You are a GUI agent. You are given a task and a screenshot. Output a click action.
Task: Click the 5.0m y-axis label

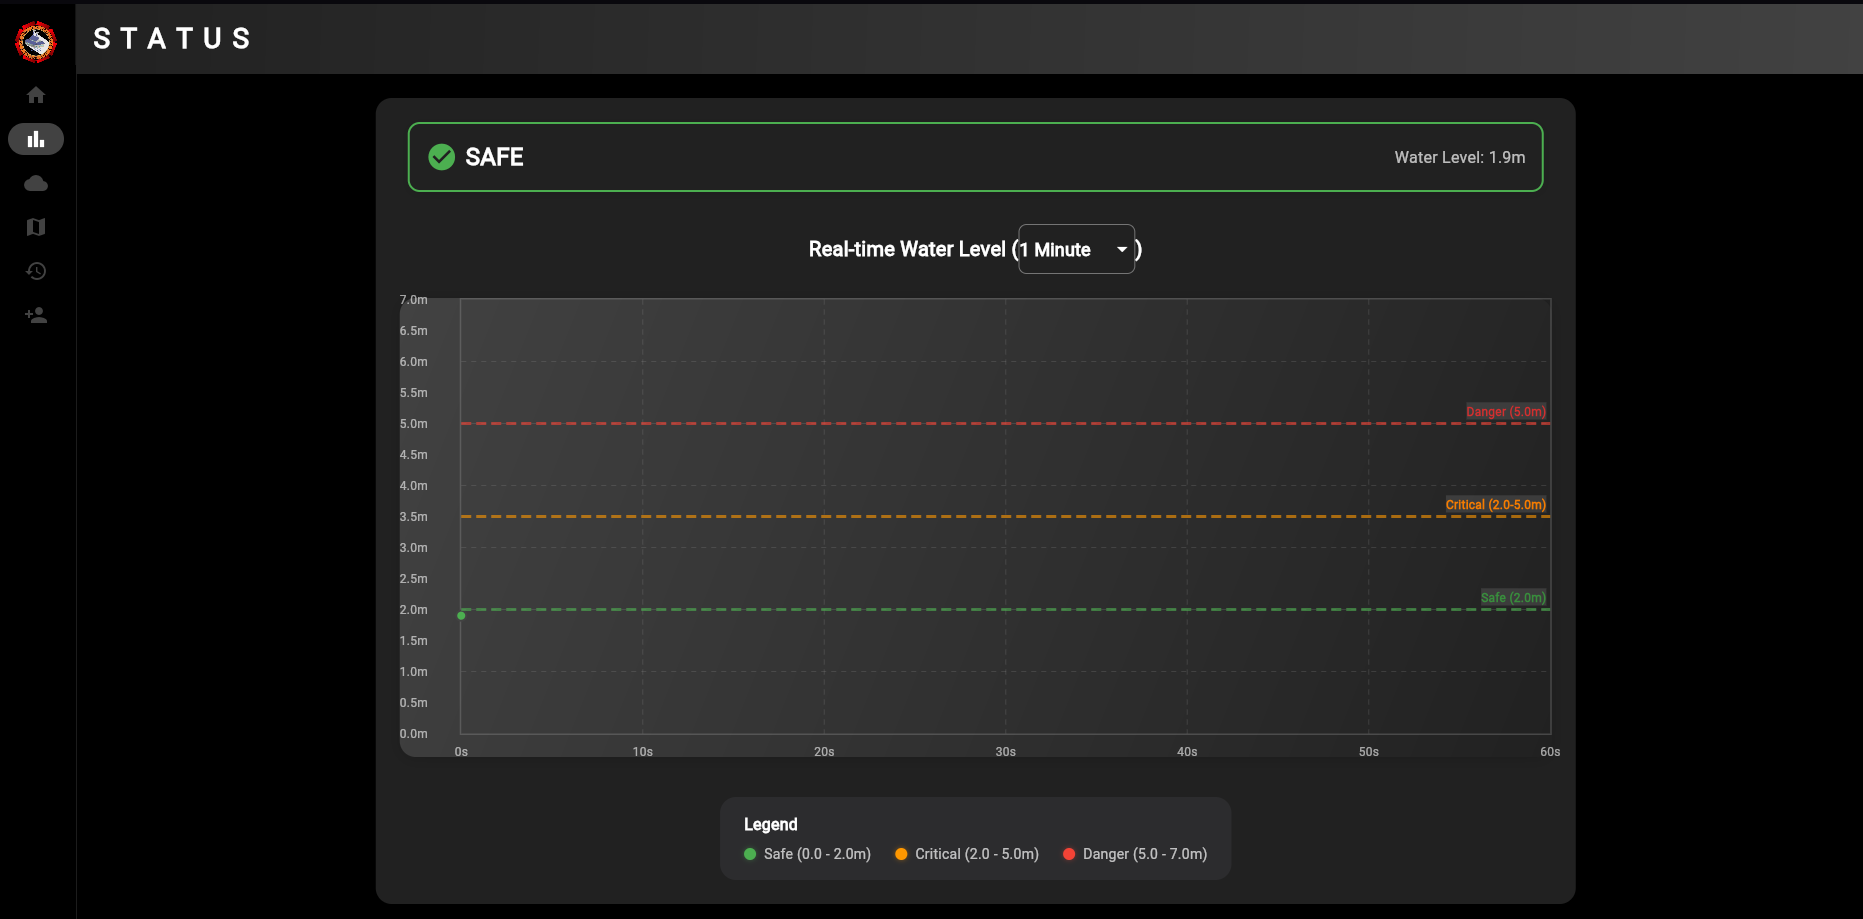pyautogui.click(x=414, y=424)
